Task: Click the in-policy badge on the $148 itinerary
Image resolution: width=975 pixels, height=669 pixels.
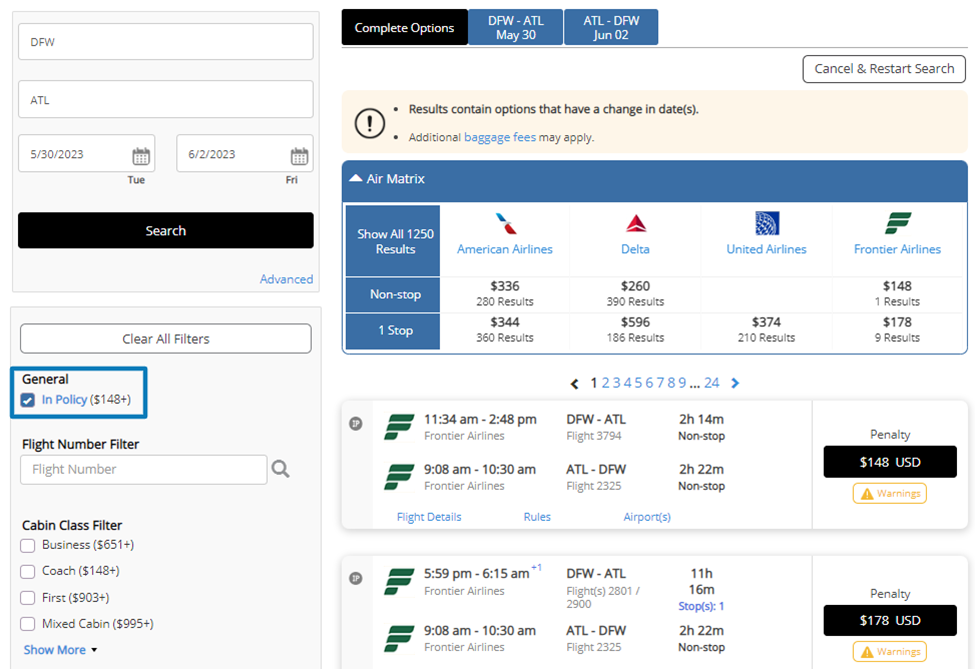Action: click(x=356, y=424)
